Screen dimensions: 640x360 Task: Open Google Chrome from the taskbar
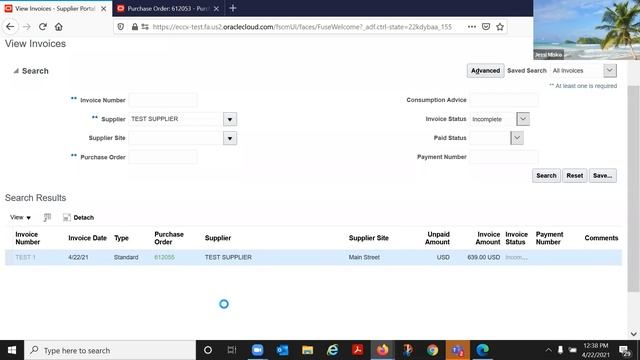(x=433, y=350)
